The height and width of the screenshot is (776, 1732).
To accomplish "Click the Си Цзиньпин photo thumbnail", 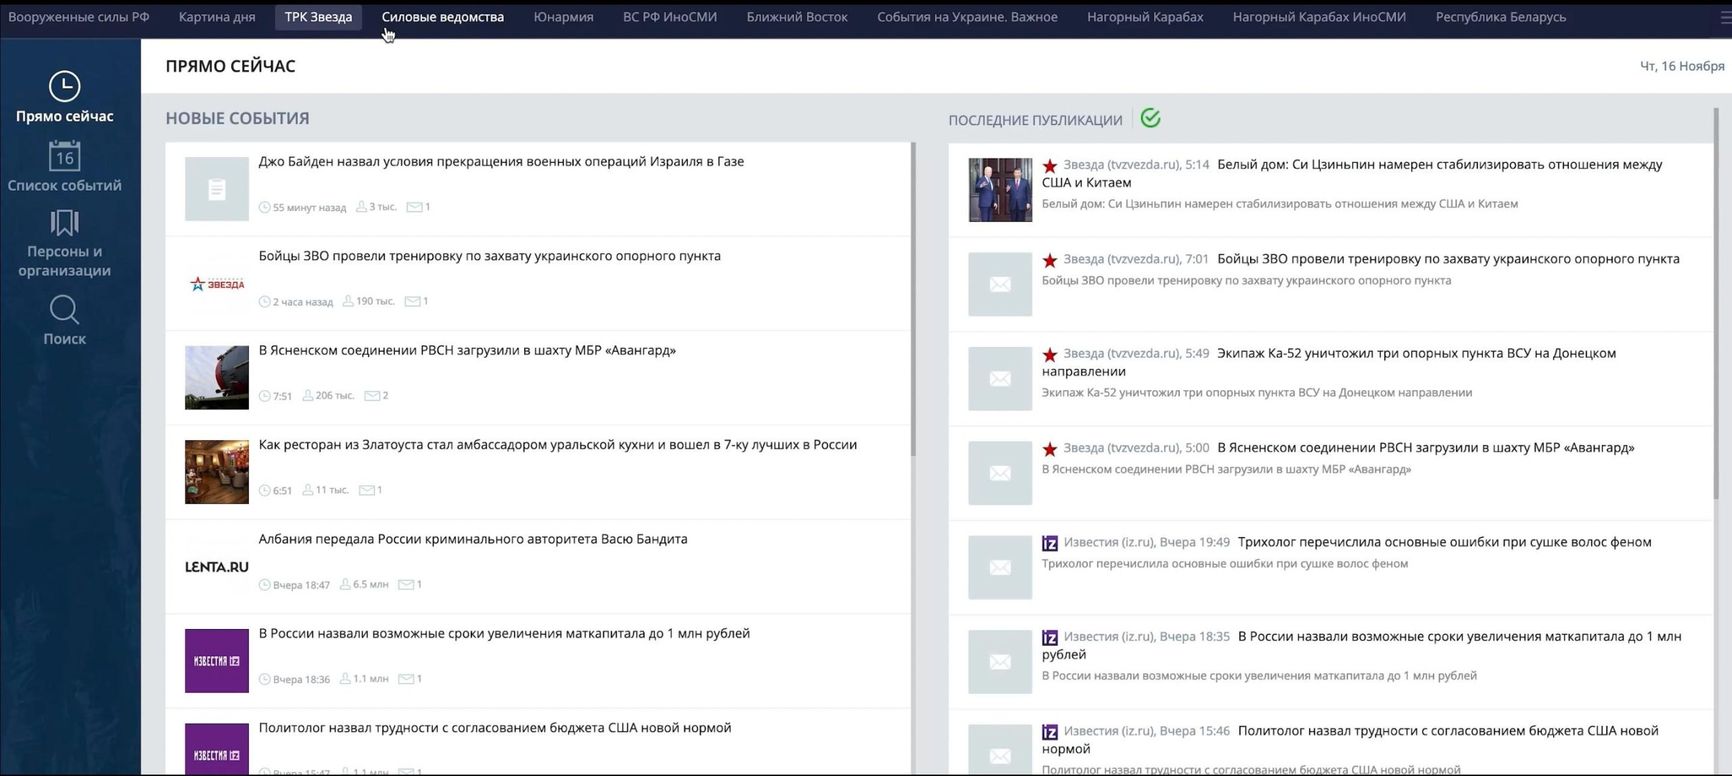I will 1000,190.
